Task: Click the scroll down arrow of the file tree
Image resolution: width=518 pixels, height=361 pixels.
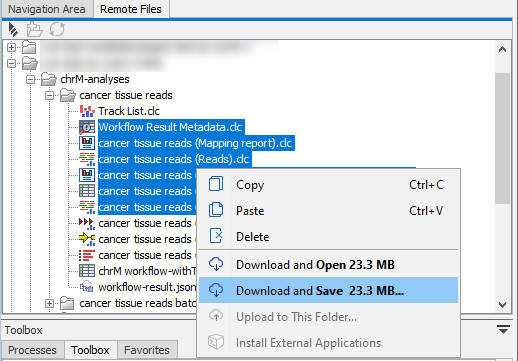Action: point(502,304)
